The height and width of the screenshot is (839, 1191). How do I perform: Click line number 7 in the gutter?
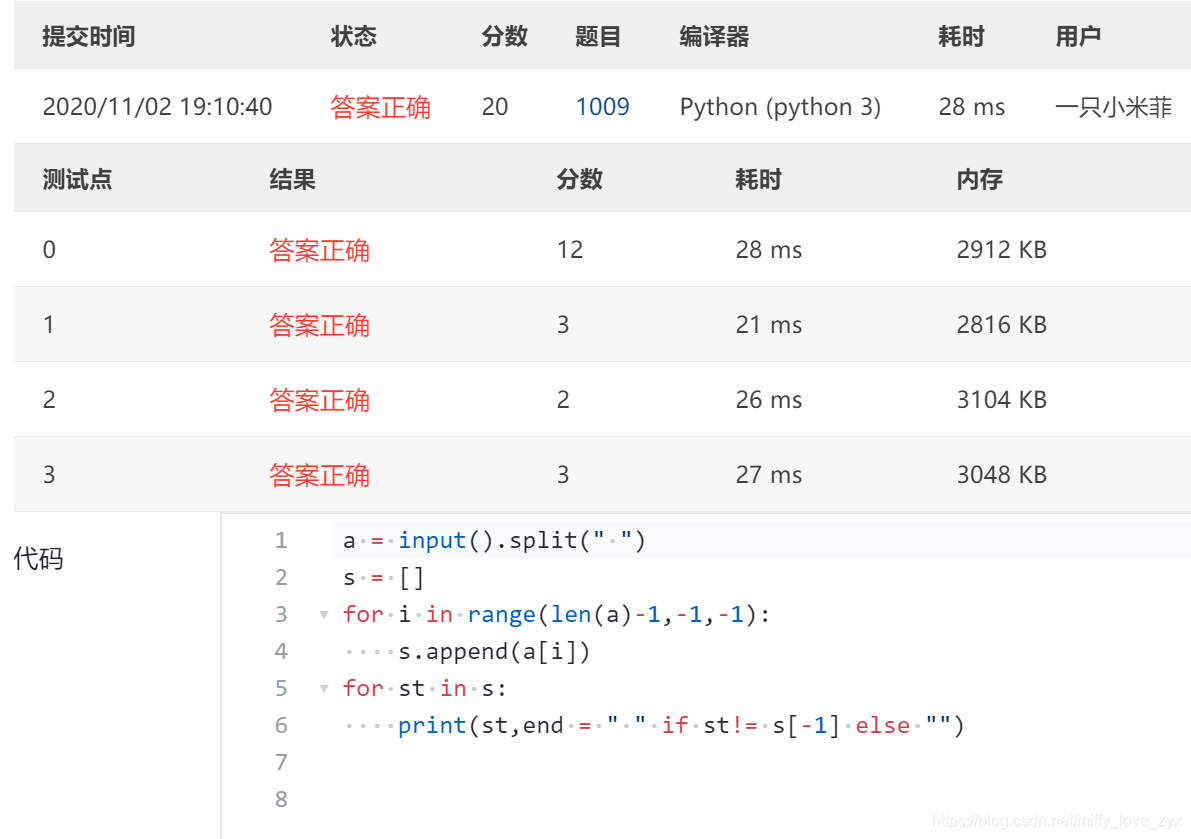(281, 762)
